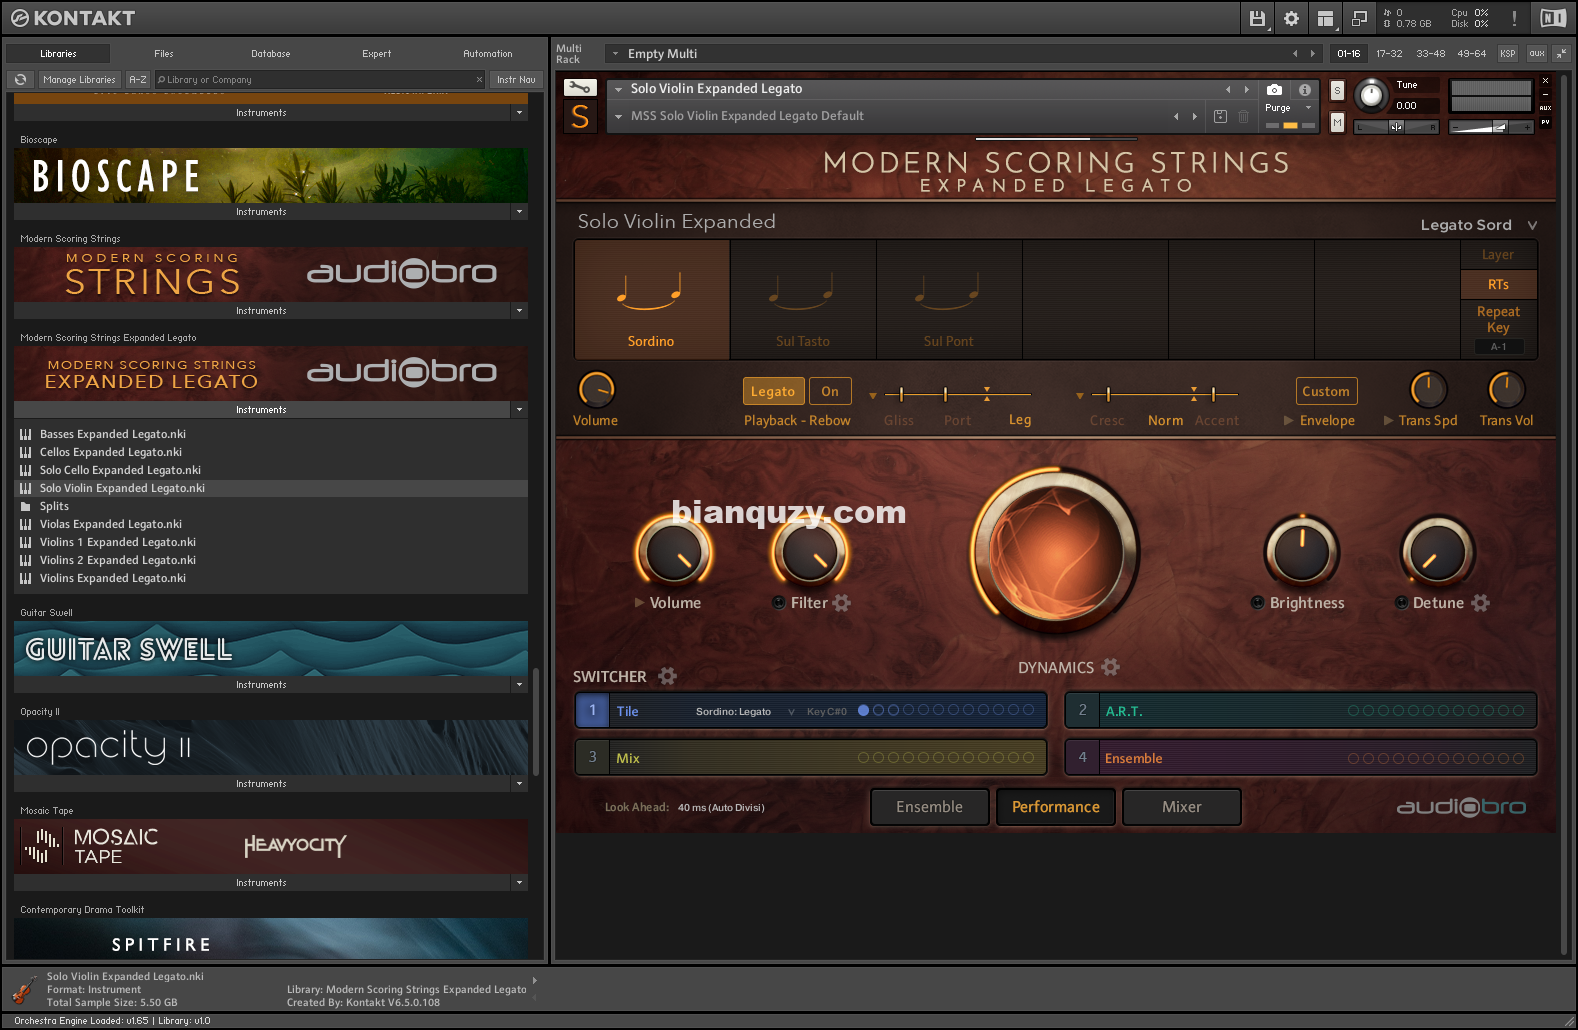Toggle the Brightness power indicator
The width and height of the screenshot is (1578, 1030).
1258,603
